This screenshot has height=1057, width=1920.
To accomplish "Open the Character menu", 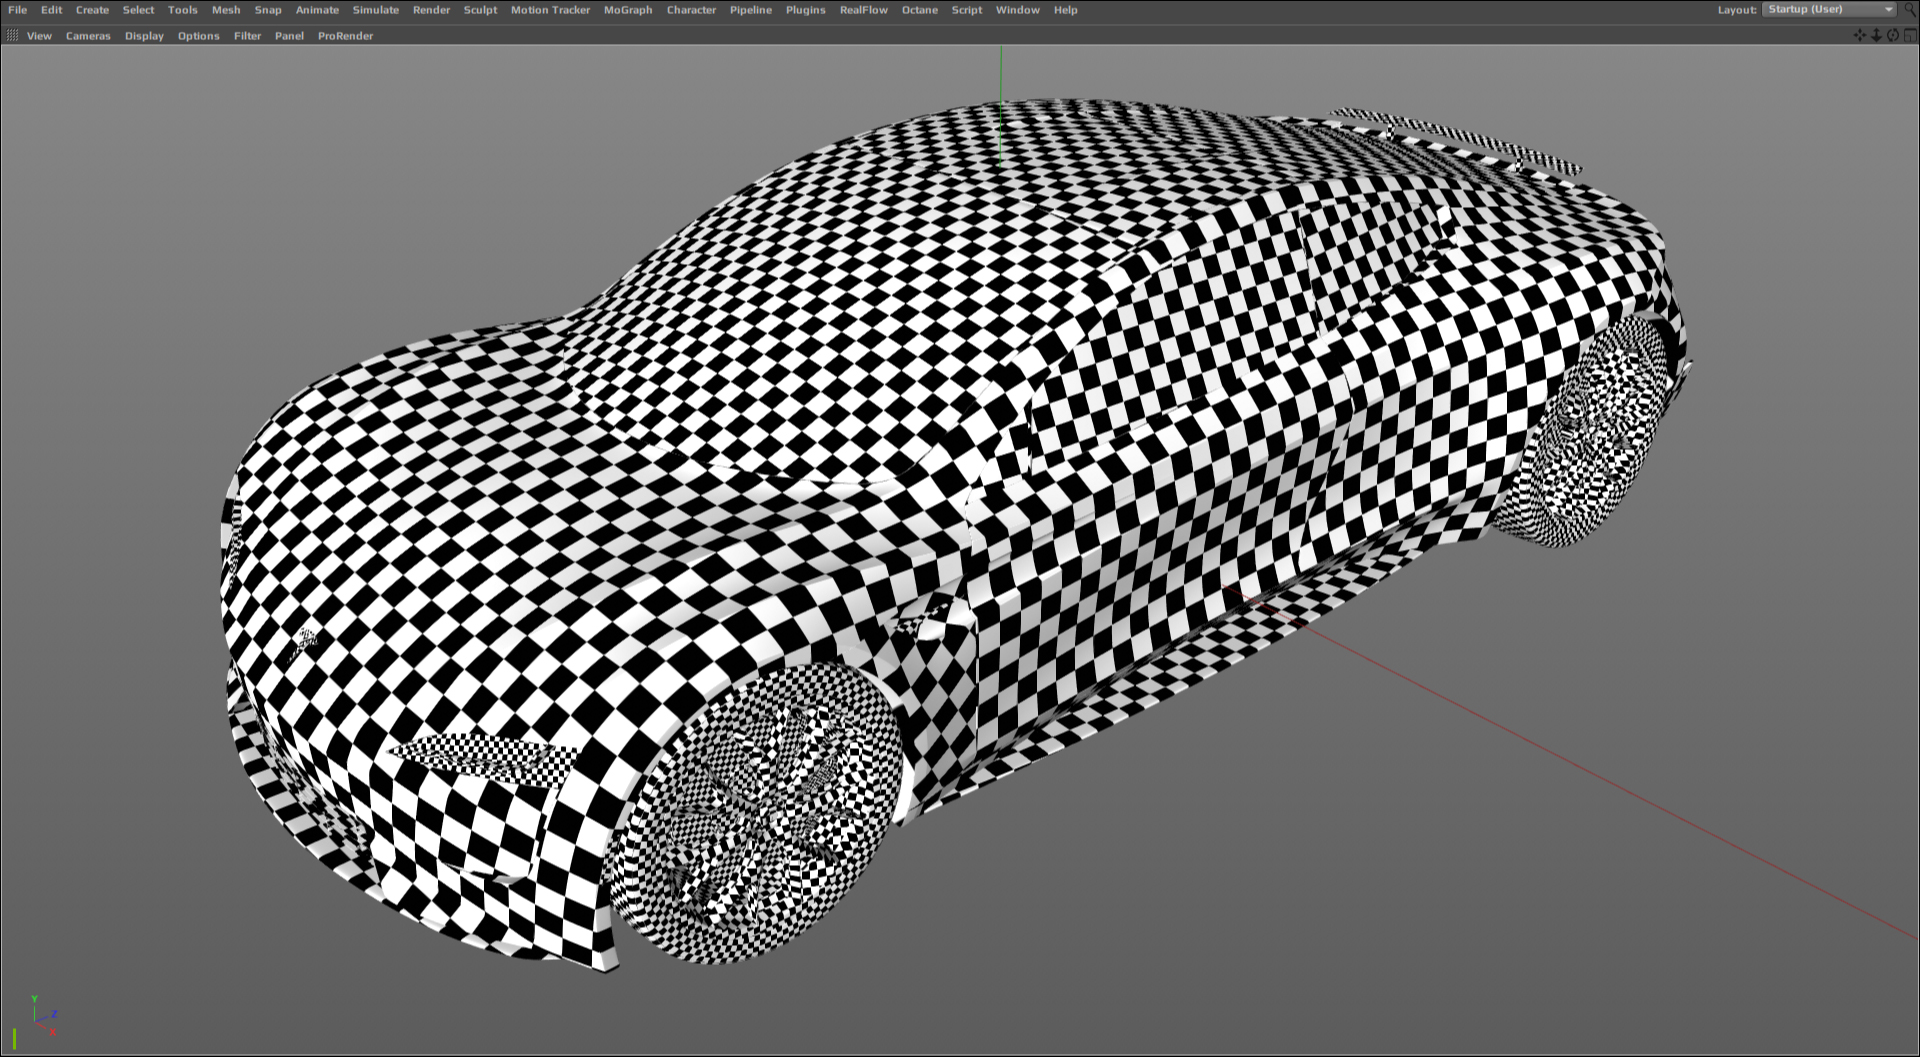I will point(691,10).
